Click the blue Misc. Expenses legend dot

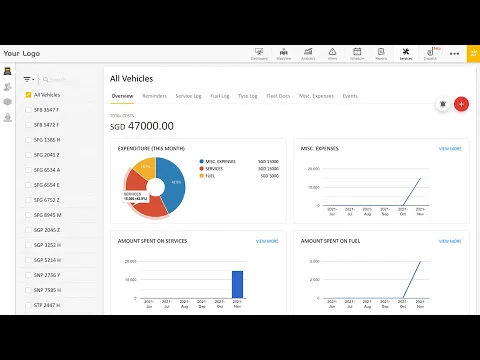pyautogui.click(x=201, y=161)
